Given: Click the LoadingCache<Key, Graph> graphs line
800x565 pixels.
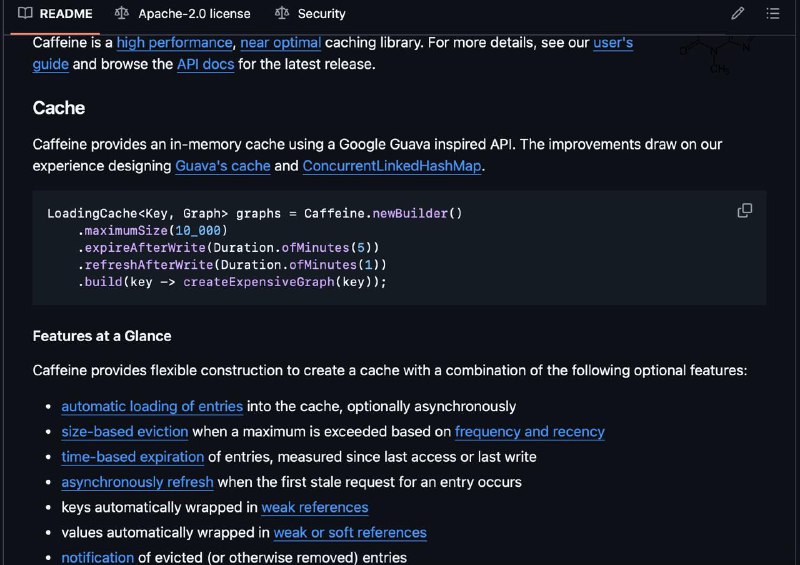Looking at the screenshot, I should click(x=255, y=213).
